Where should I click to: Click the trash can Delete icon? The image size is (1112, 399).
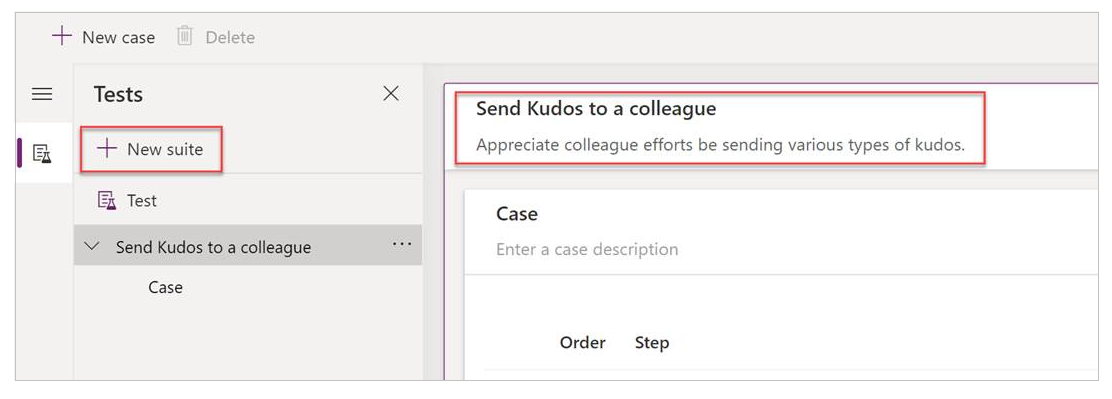click(x=184, y=36)
